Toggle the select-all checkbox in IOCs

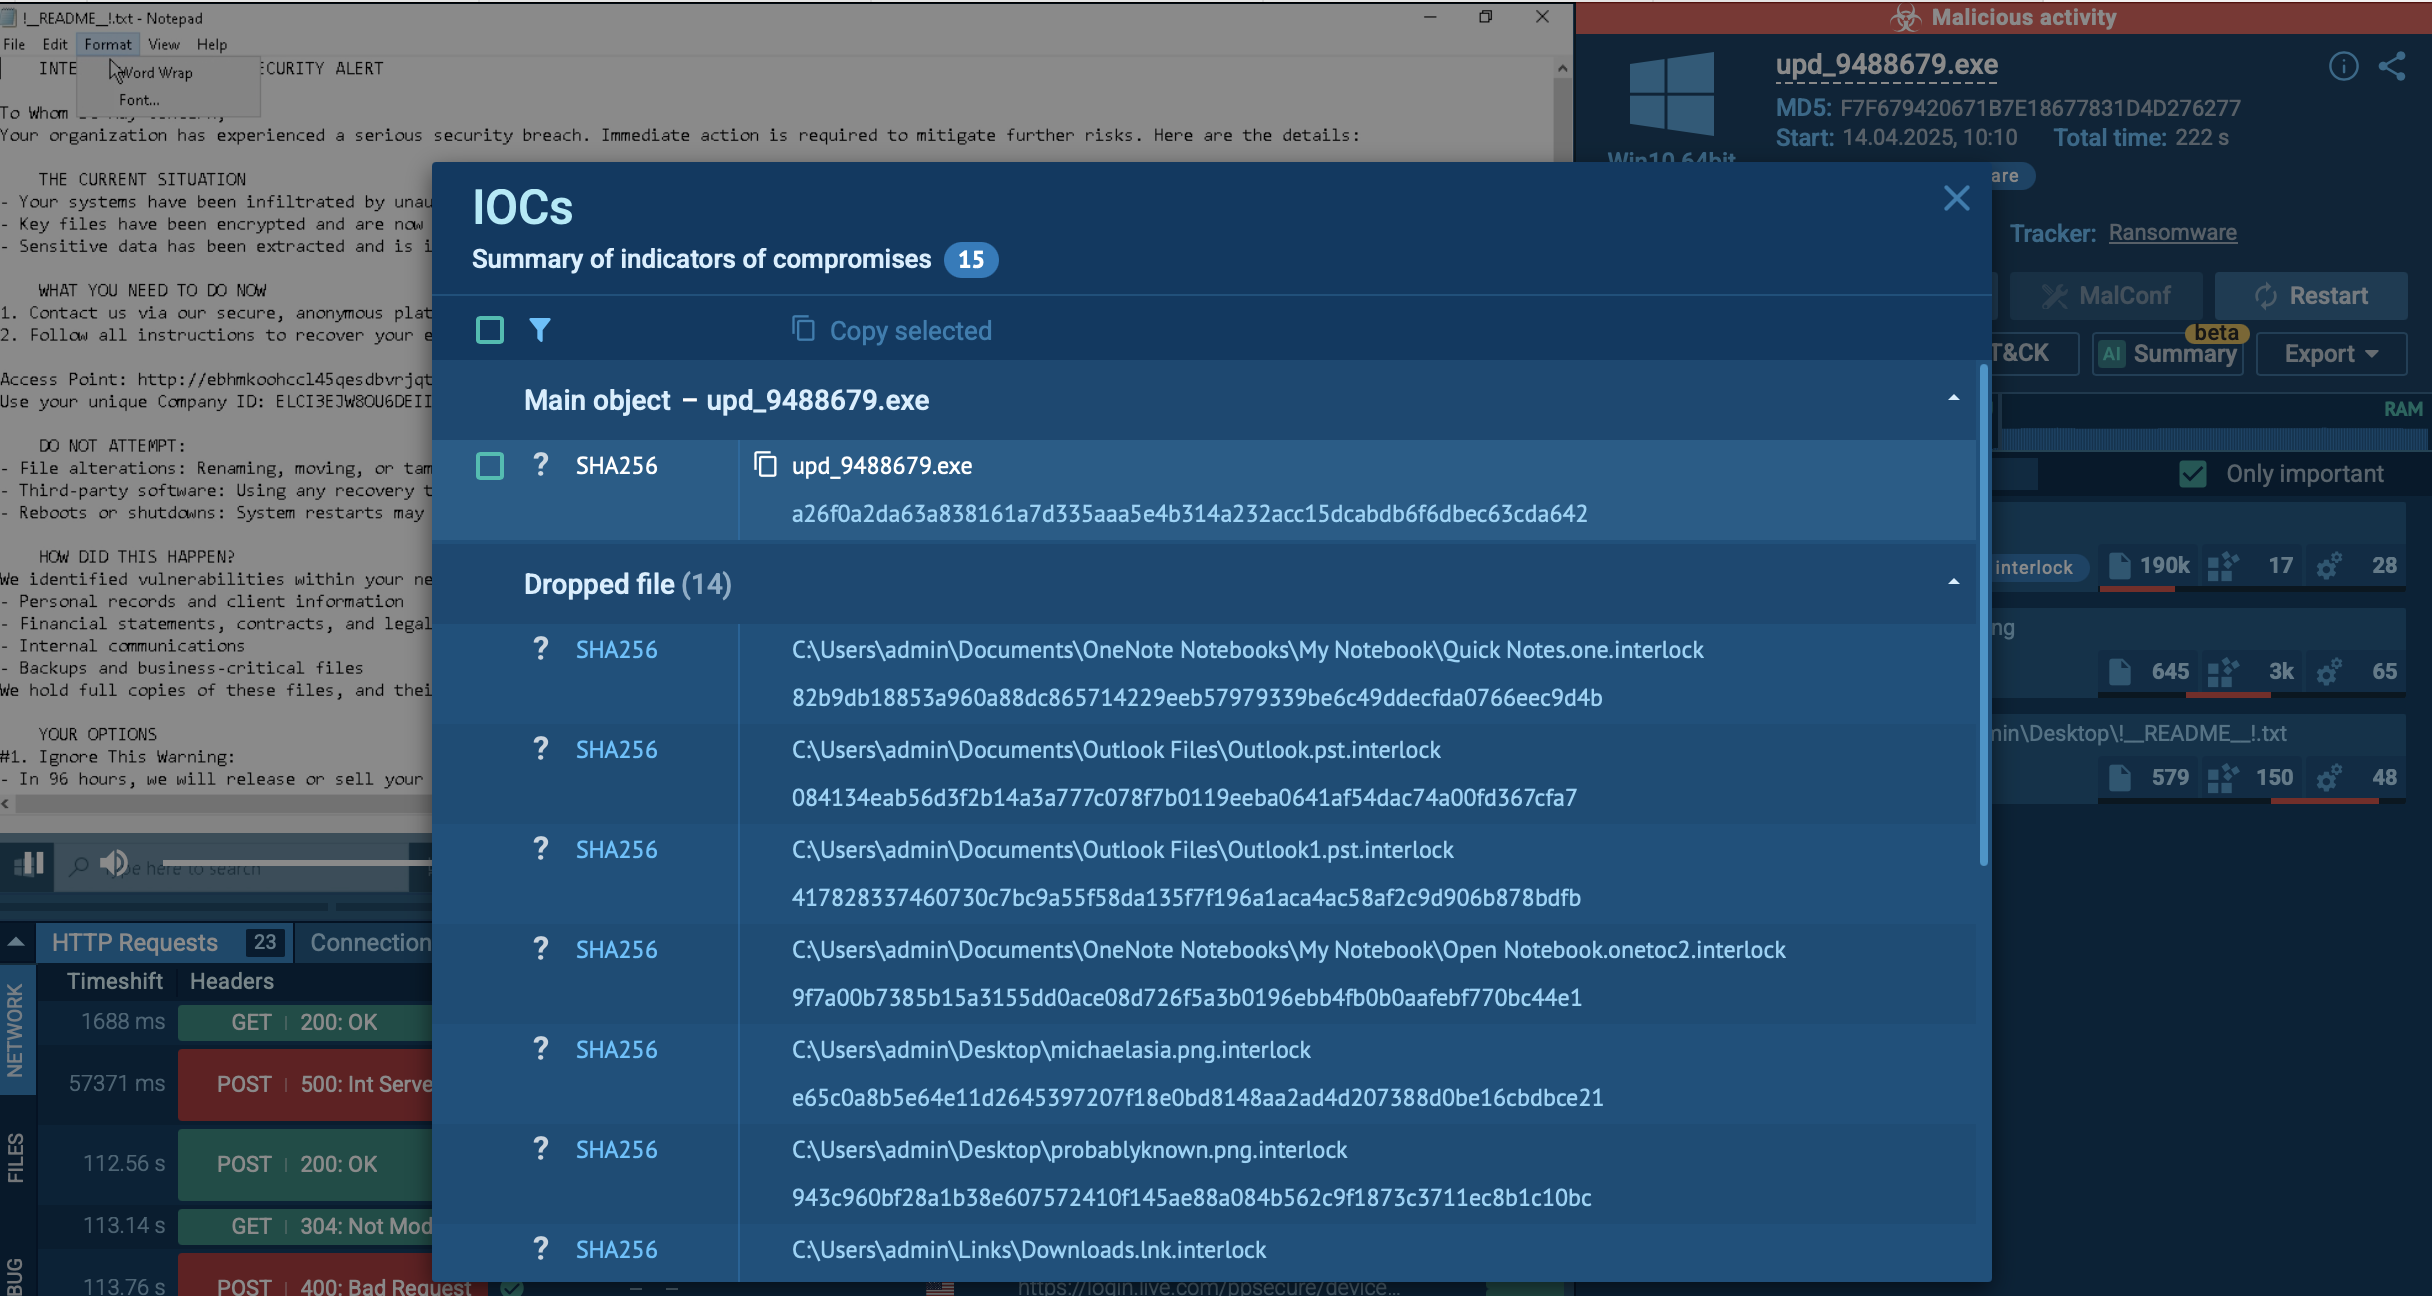tap(490, 330)
